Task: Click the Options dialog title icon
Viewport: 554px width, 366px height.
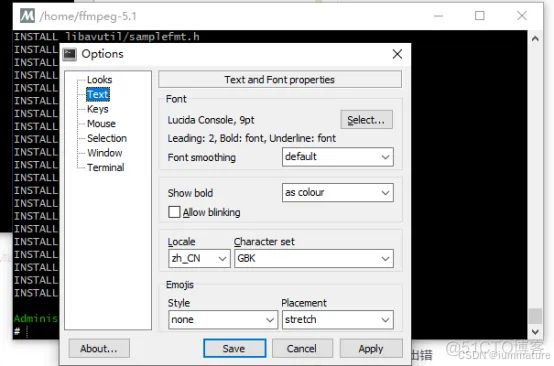Action: point(69,54)
